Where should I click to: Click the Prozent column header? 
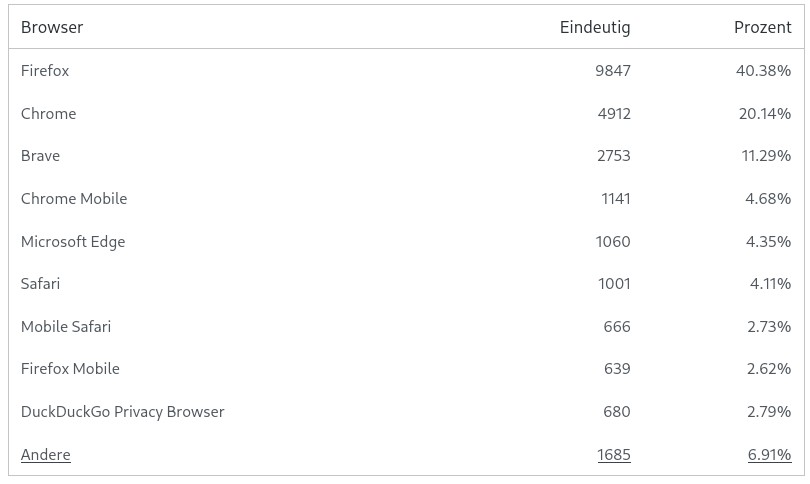click(762, 27)
